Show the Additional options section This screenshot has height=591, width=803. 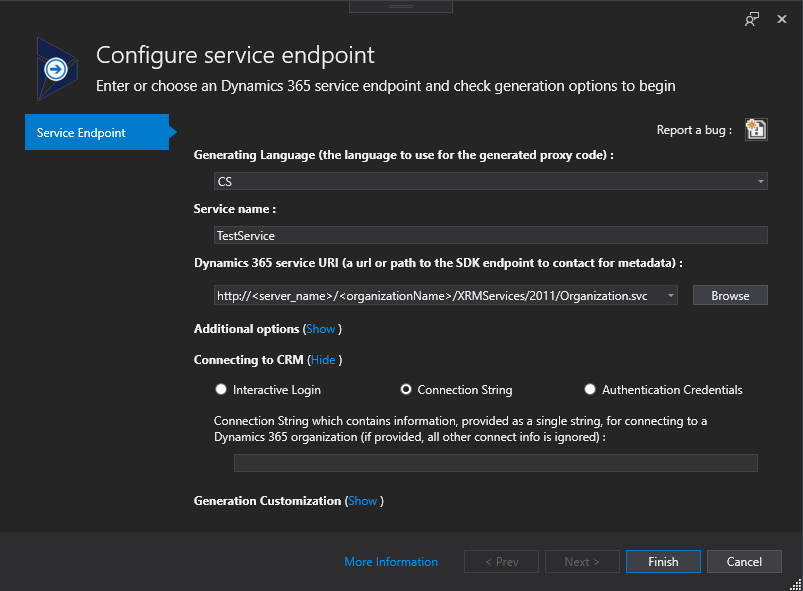click(320, 329)
